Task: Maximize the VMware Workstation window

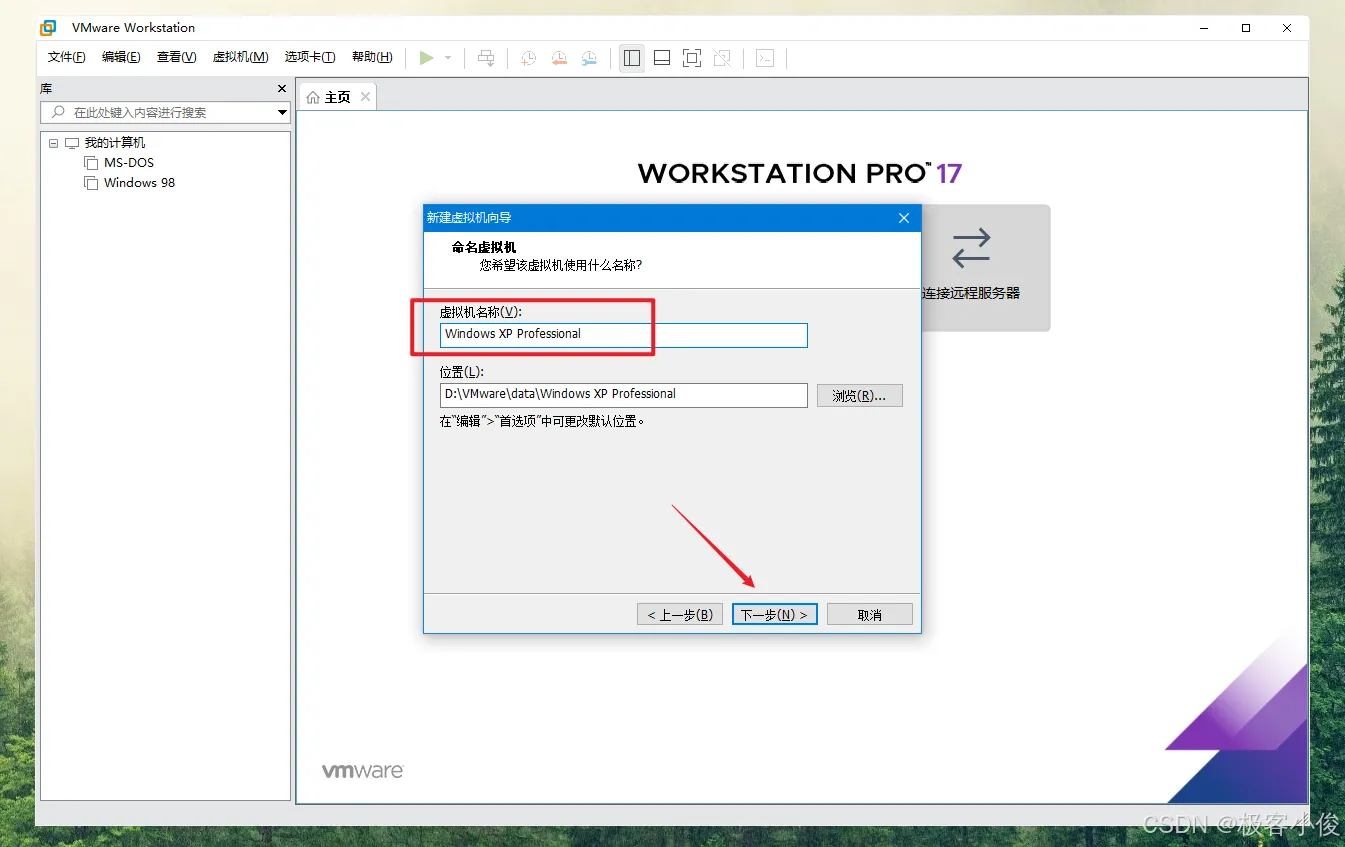Action: coord(1246,28)
